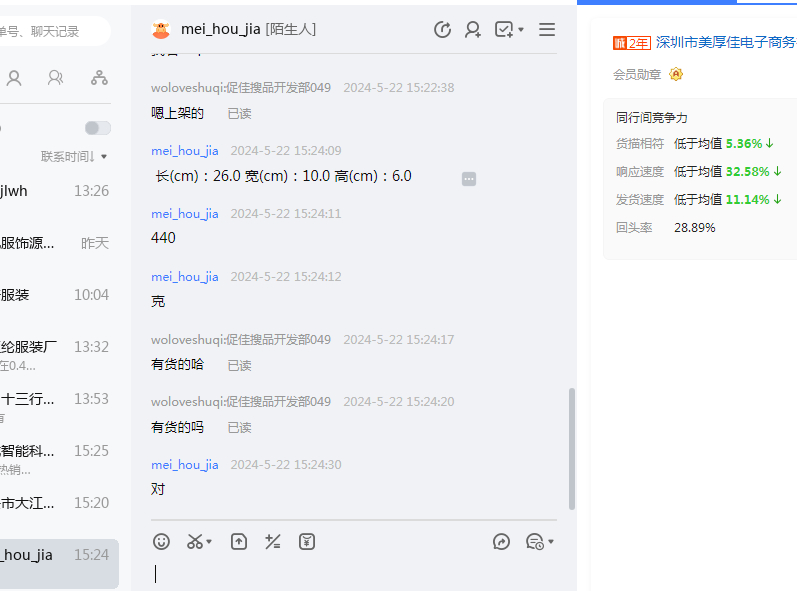Screen dimensions: 797x591
Task: Open the emoji picker
Action: point(161,542)
